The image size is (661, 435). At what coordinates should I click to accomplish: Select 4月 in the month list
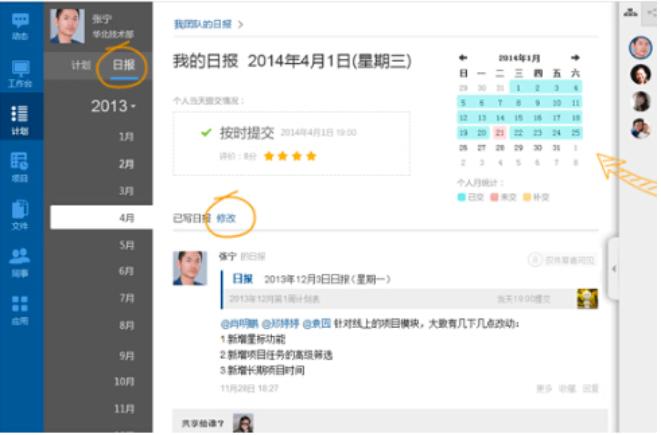point(102,218)
